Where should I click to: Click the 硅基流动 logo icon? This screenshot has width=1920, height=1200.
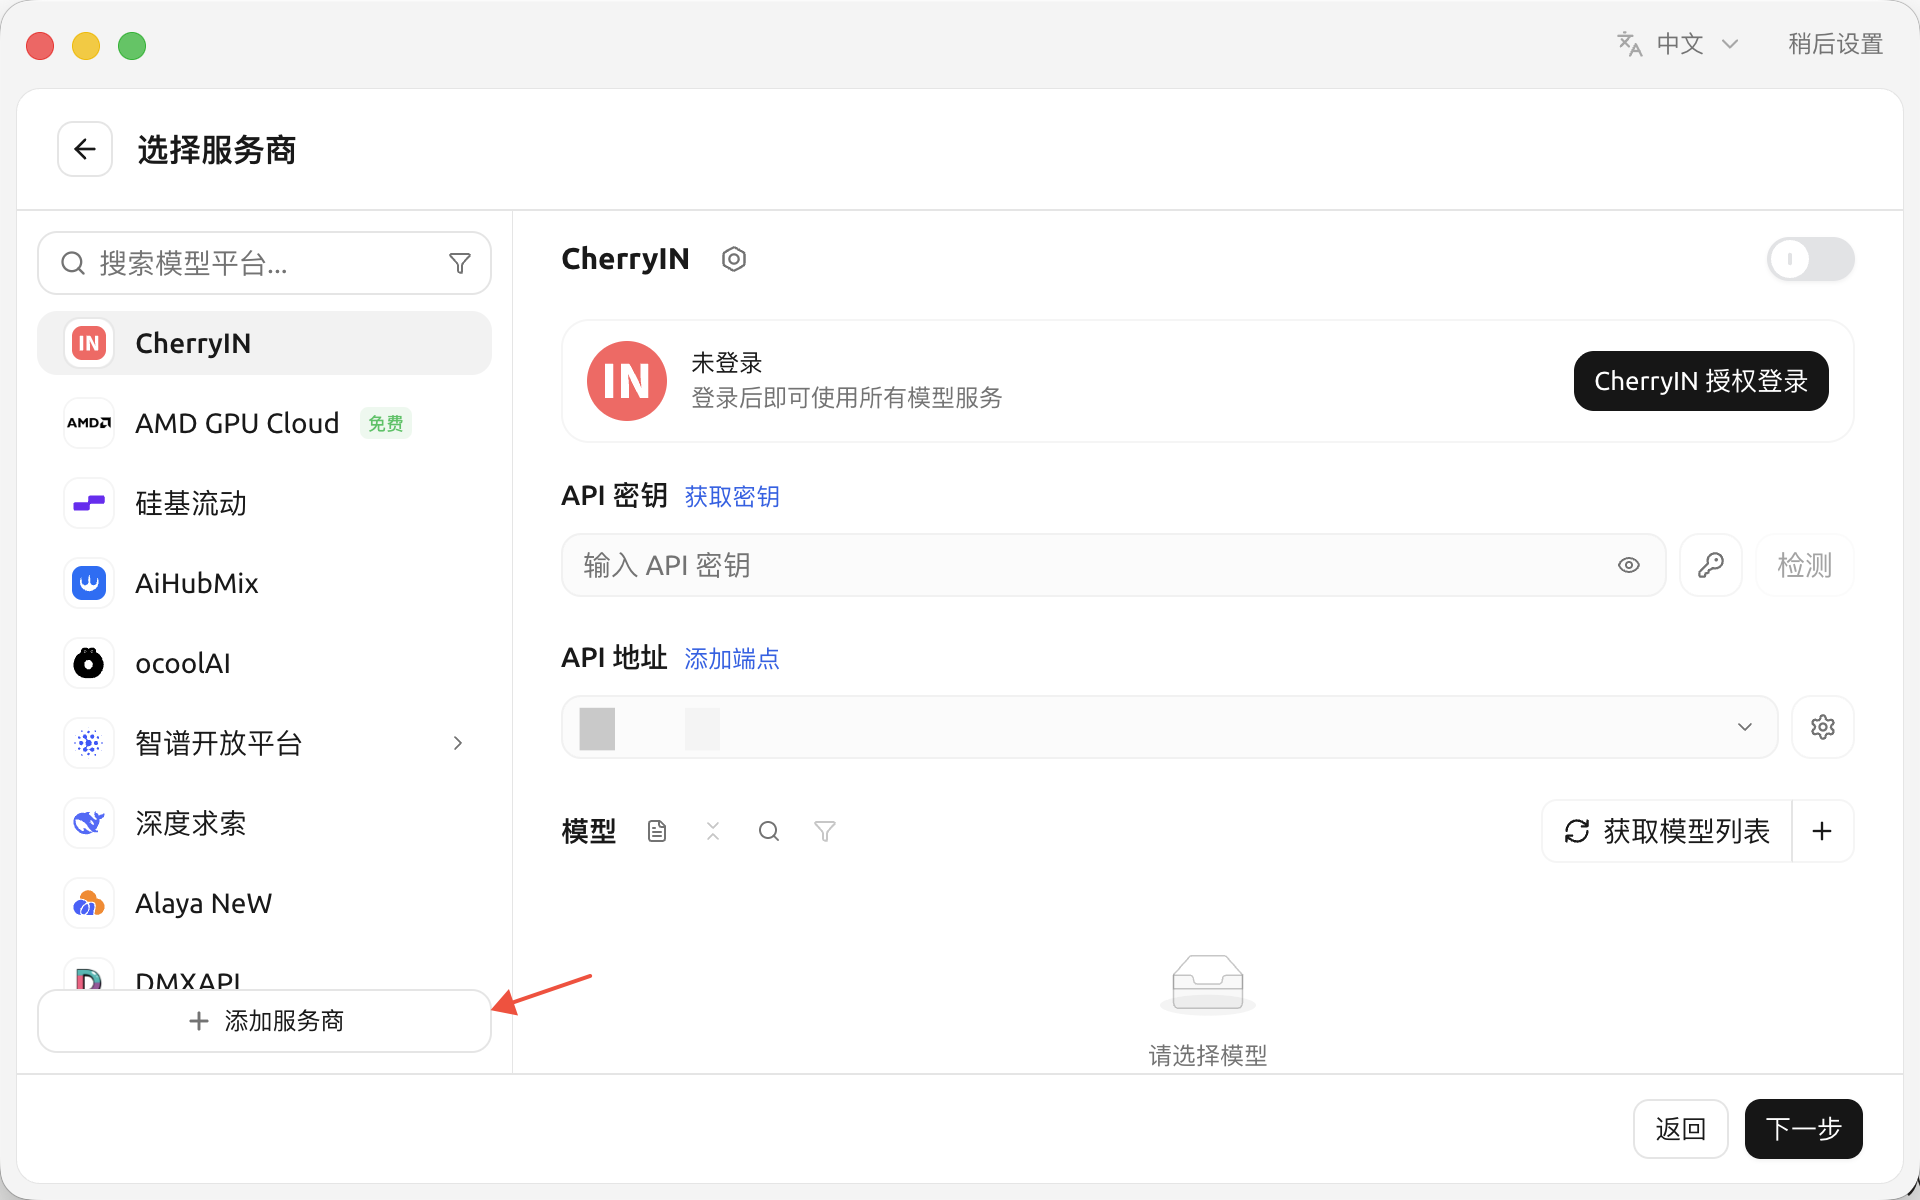pyautogui.click(x=89, y=503)
